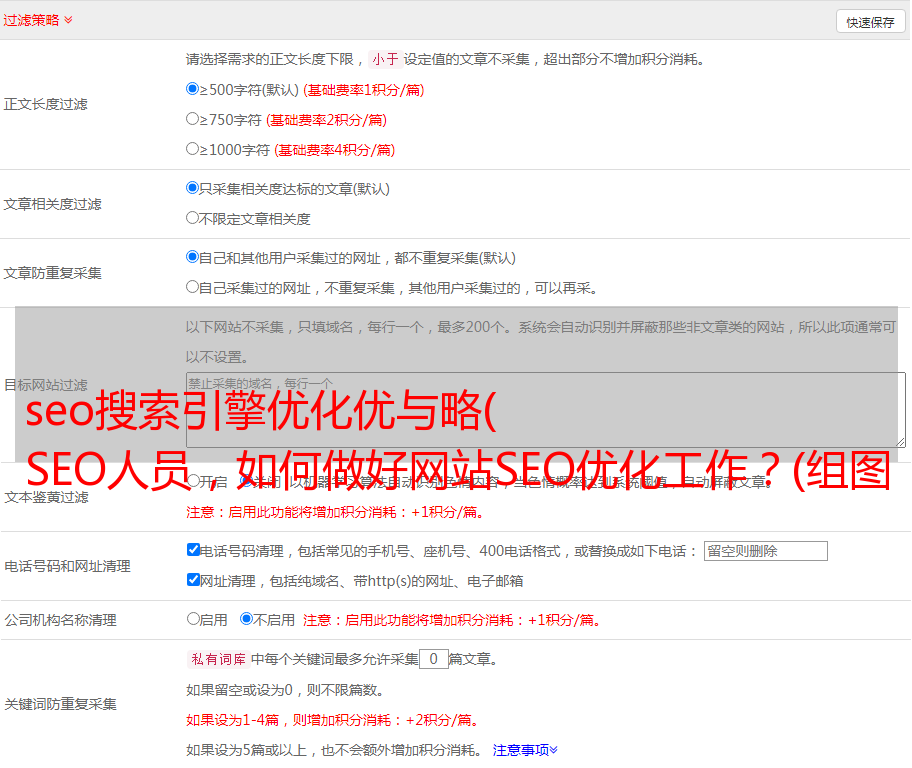Click the 正文长度过滤 row label

pos(45,104)
